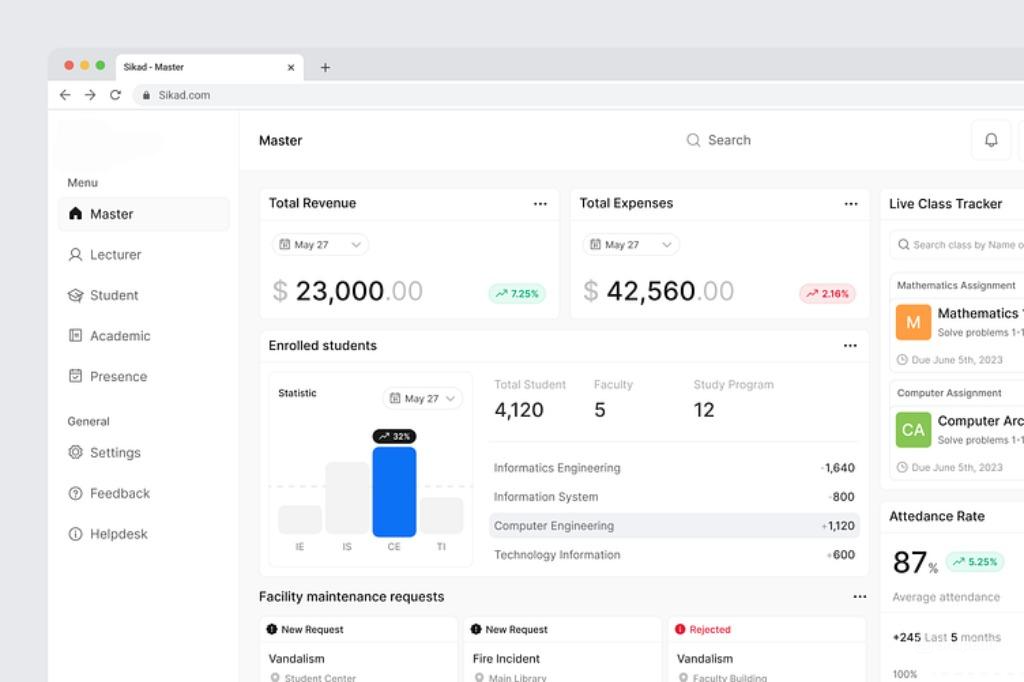Screen dimensions: 1024x682
Task: Open Facility maintenance requests options menu
Action: pyautogui.click(x=859, y=597)
